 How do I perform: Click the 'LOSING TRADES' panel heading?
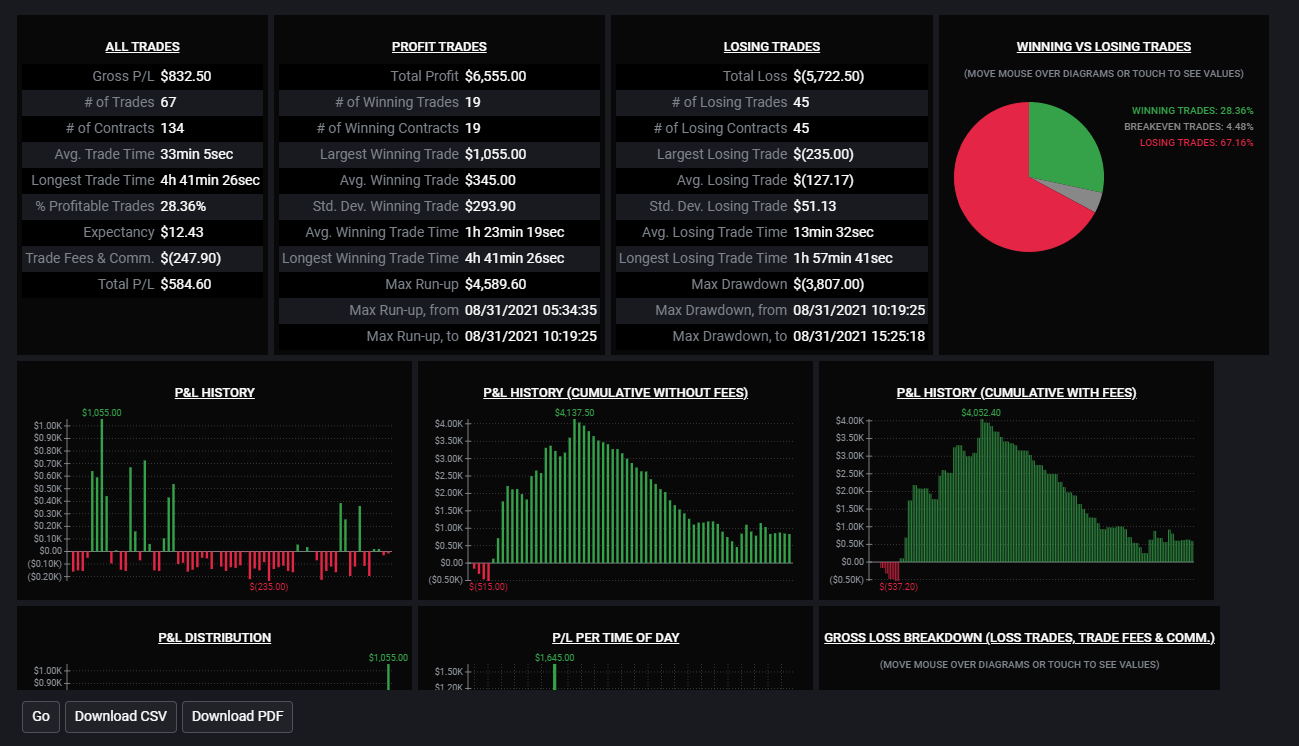coord(772,47)
